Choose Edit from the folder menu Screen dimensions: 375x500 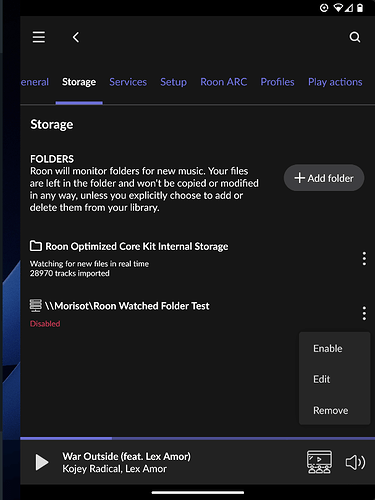pyautogui.click(x=321, y=379)
